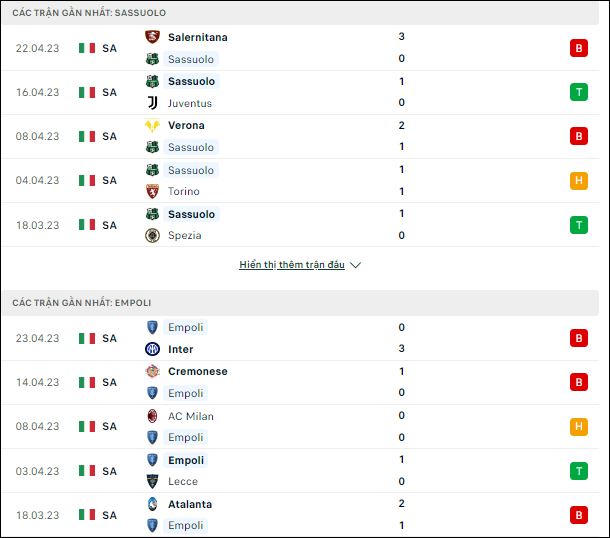This screenshot has width=610, height=538.
Task: Click the 'Các trận gần nhất: Empoli' header
Action: pyautogui.click(x=82, y=303)
